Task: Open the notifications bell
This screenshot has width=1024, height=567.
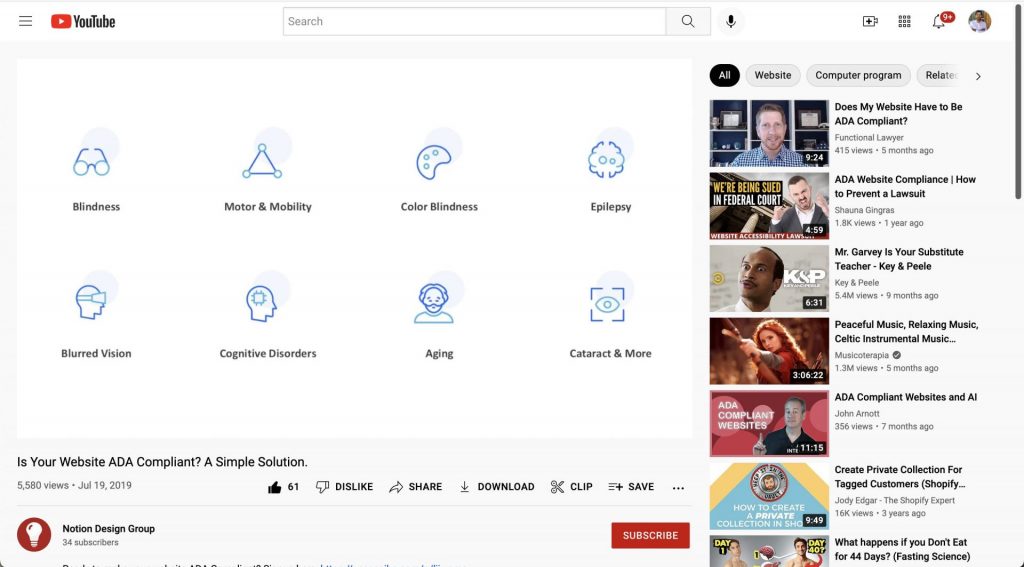Action: tap(938, 22)
